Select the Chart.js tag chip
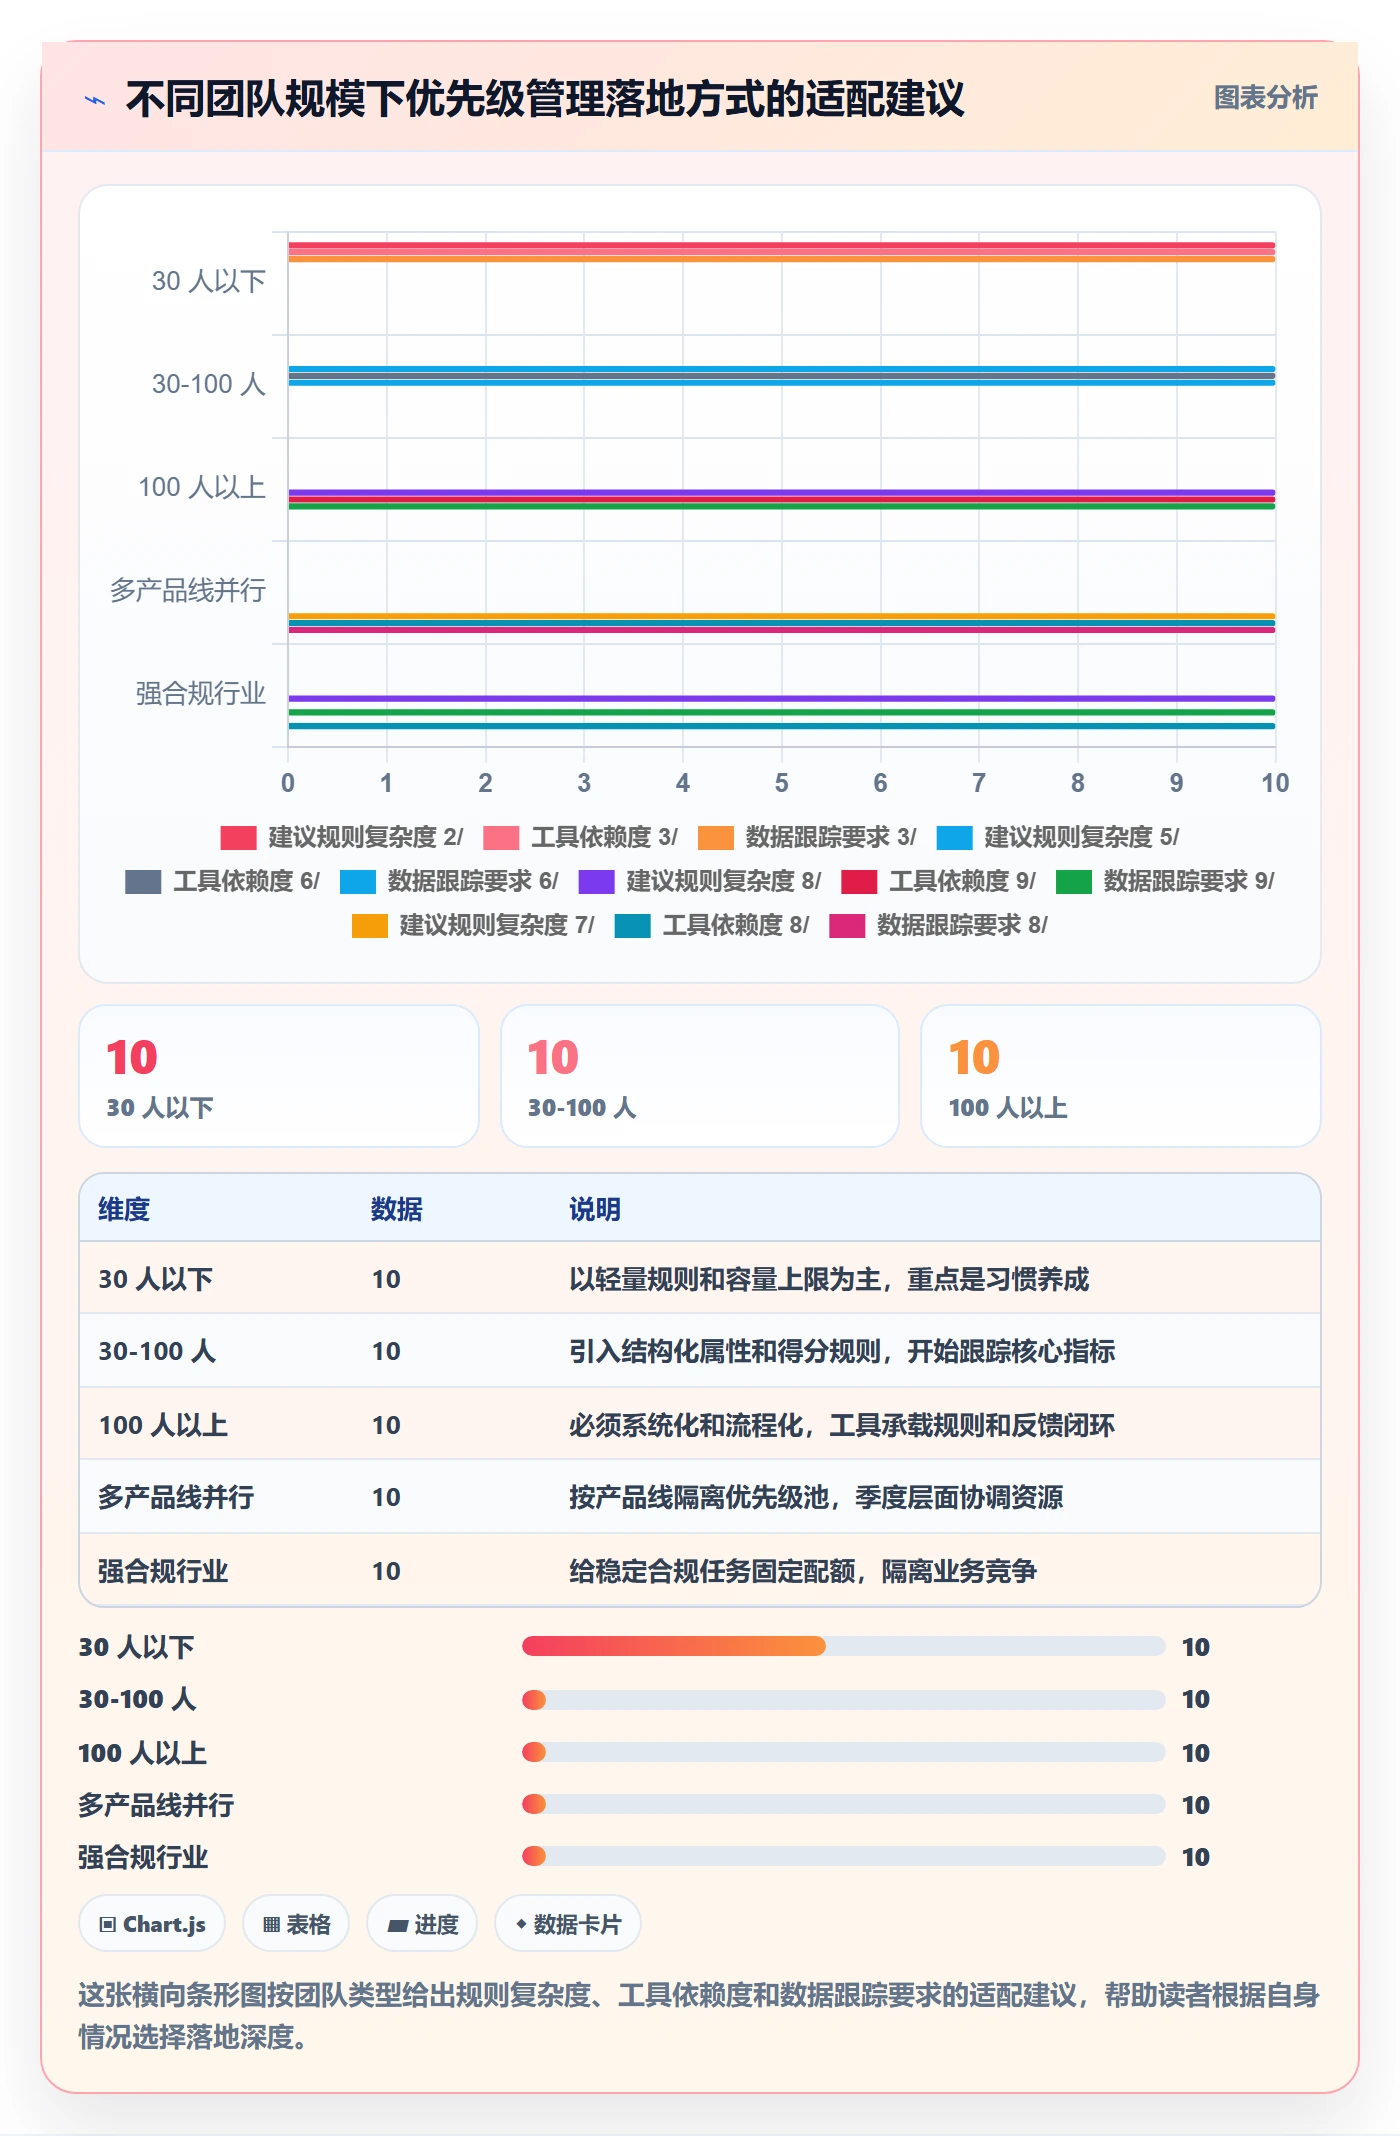 pyautogui.click(x=152, y=1924)
